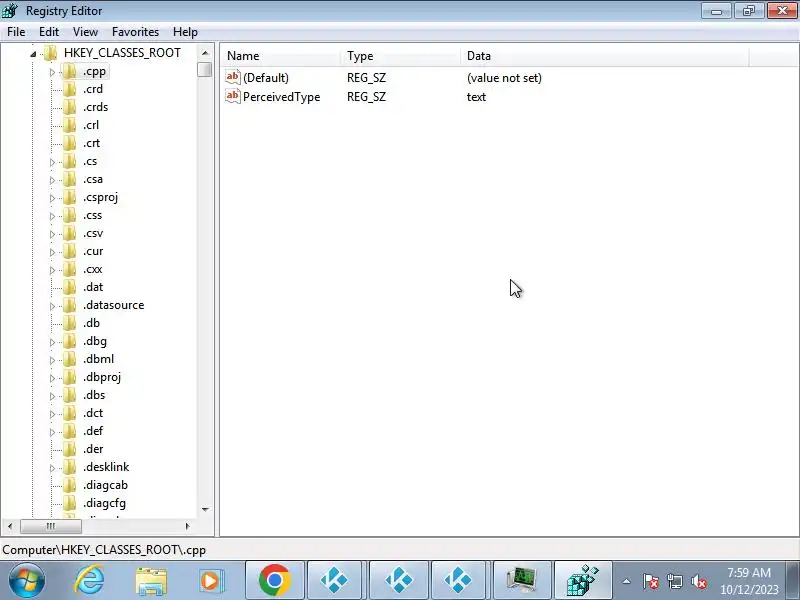Expand the .cs key
The width and height of the screenshot is (800, 600).
(x=52, y=162)
